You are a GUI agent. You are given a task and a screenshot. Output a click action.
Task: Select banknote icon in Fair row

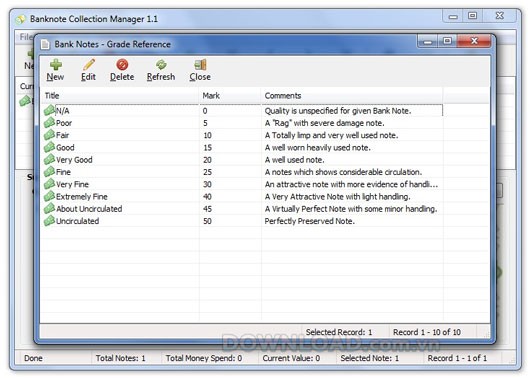coord(49,135)
